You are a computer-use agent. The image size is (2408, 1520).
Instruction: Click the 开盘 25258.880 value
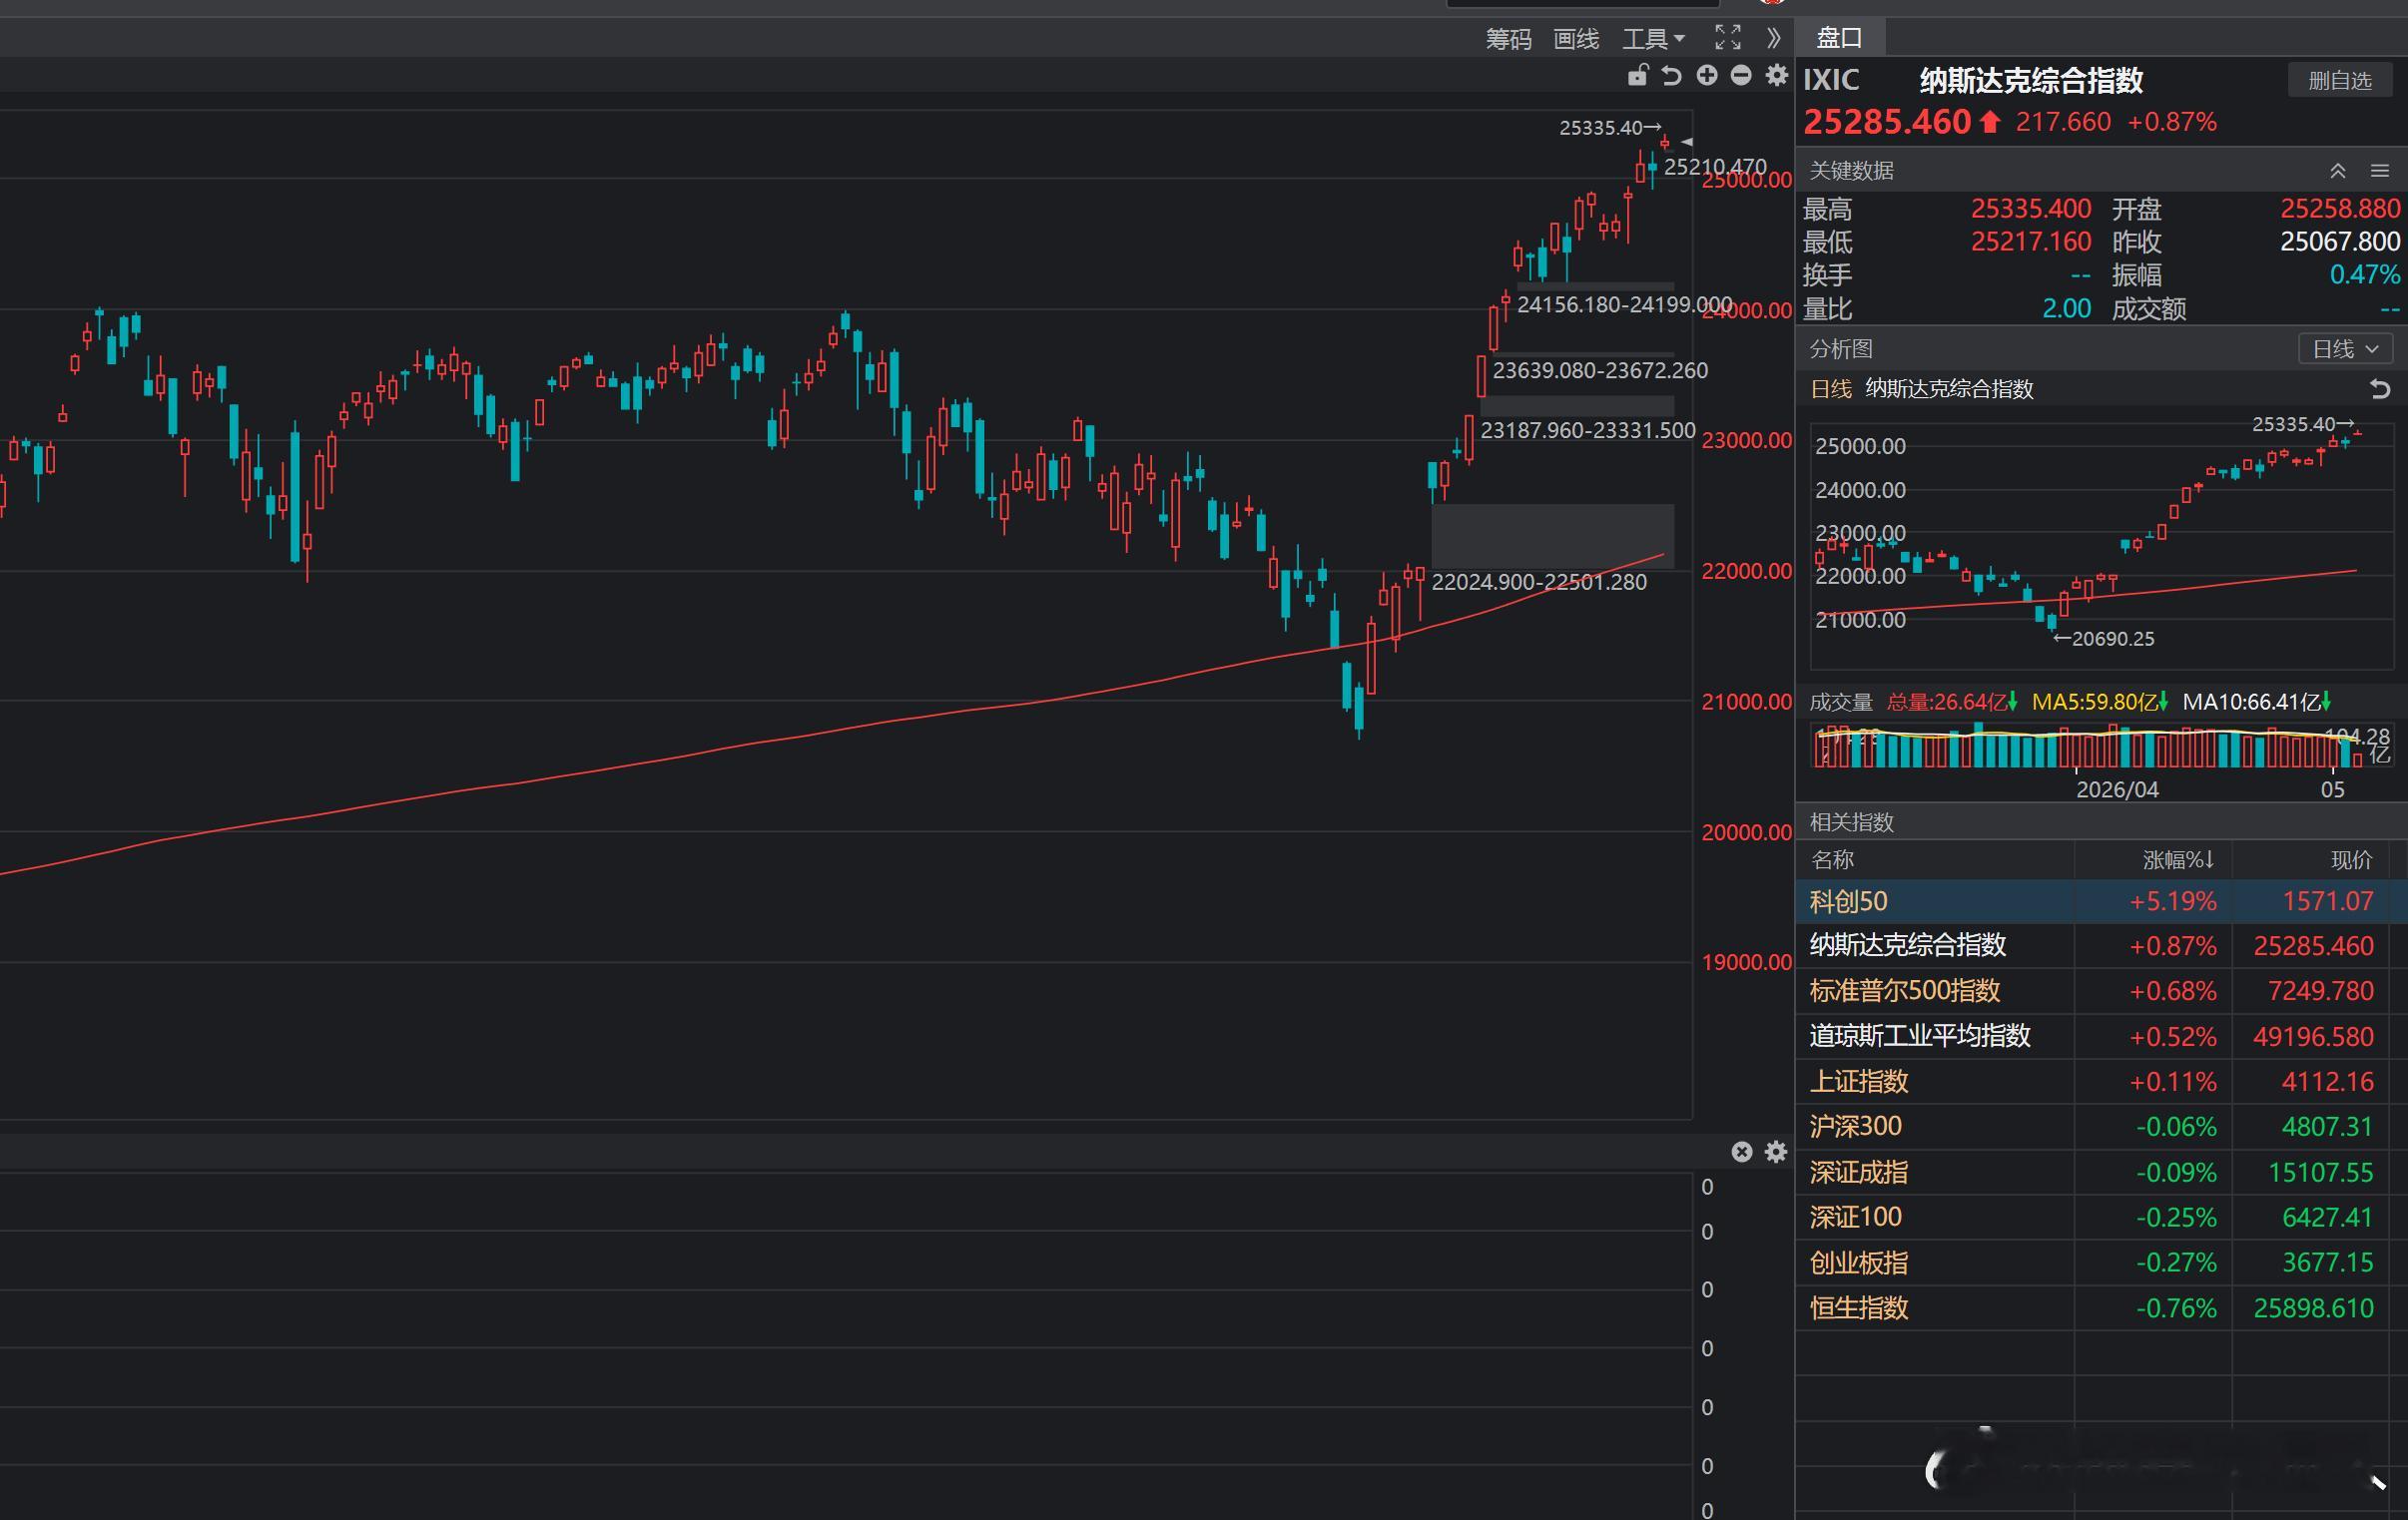point(2340,209)
